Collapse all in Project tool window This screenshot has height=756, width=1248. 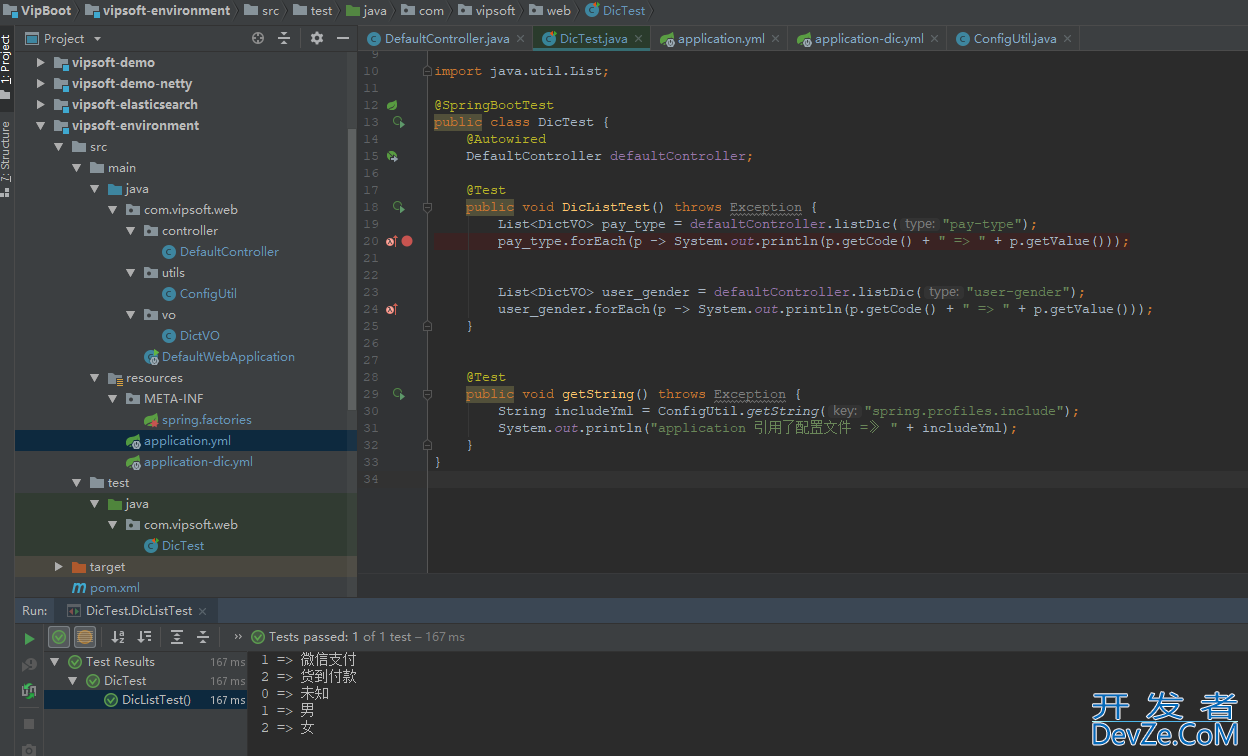pos(284,38)
